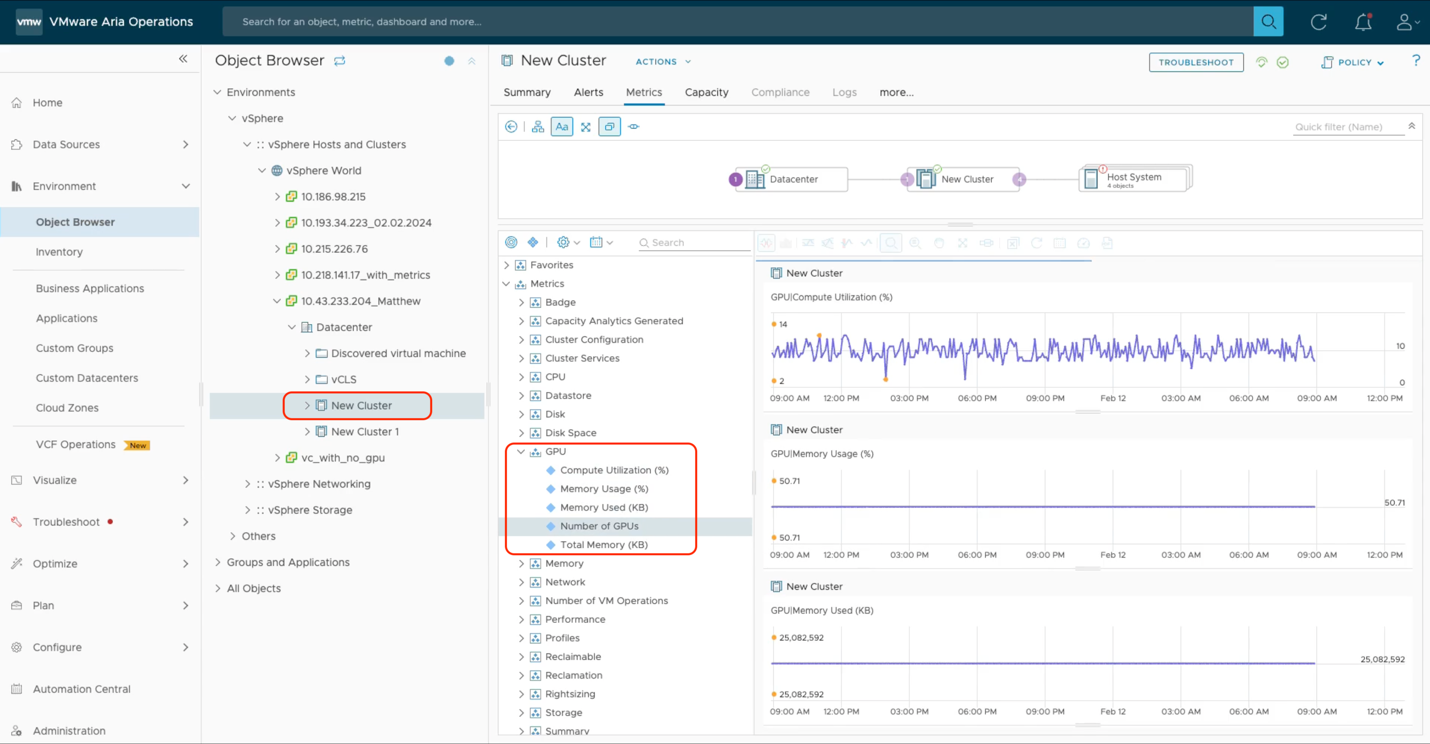Expand the vSphere Networking node
The width and height of the screenshot is (1430, 744).
(x=247, y=484)
